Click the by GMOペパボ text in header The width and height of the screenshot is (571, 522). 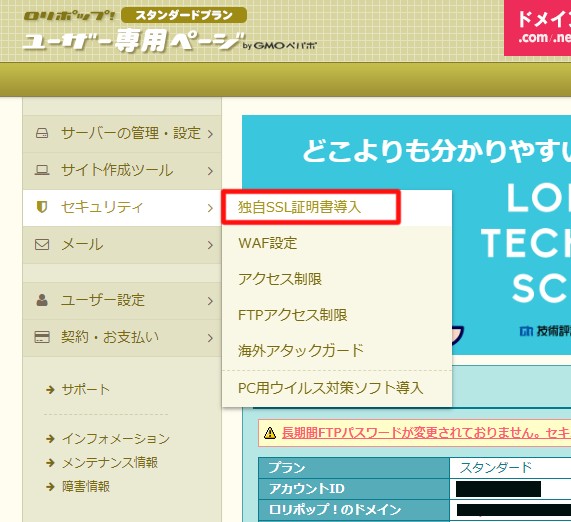click(x=280, y=46)
